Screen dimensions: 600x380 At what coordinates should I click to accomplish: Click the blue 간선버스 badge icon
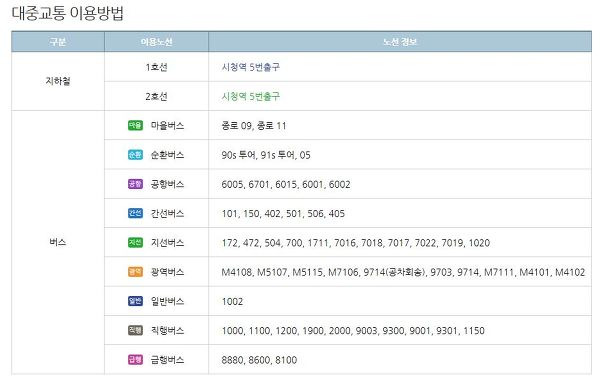click(135, 213)
